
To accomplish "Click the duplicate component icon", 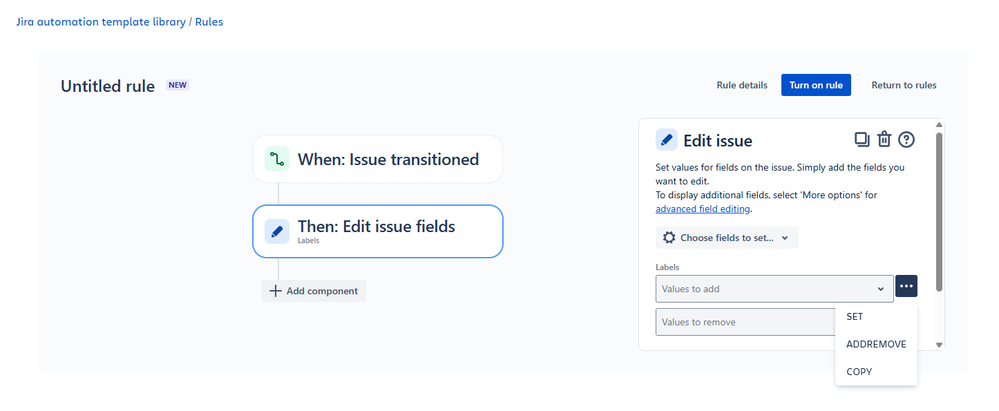I will (861, 140).
